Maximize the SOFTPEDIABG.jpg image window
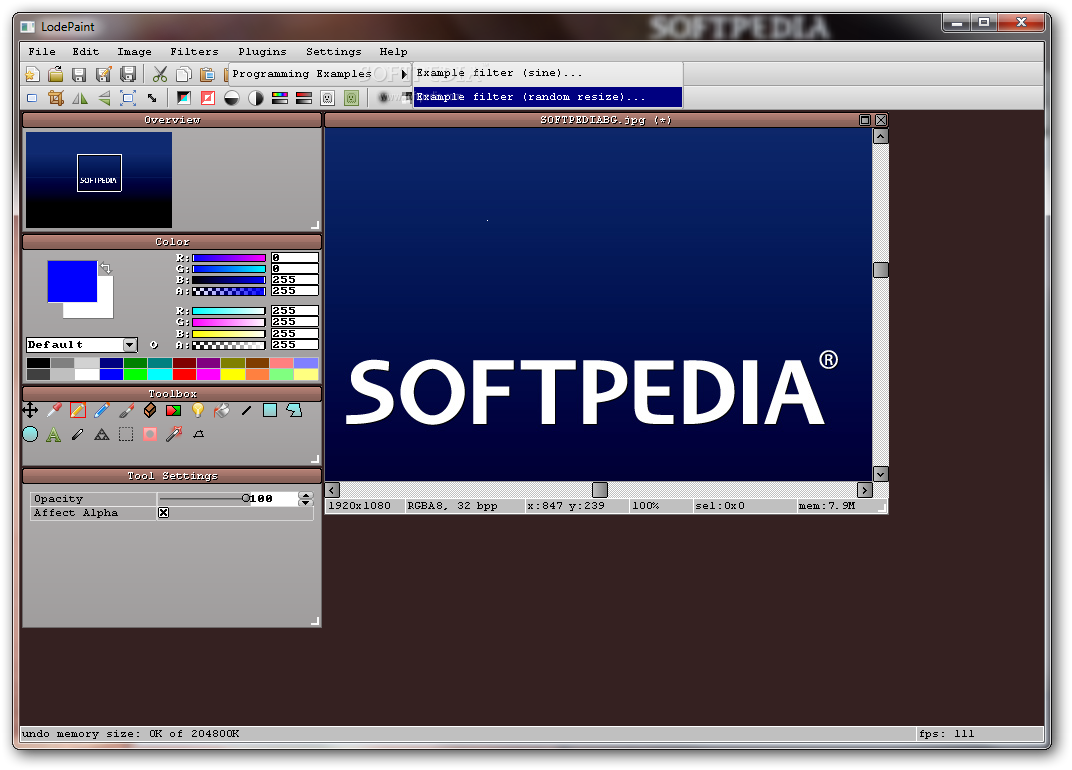Viewport: 1072px width, 770px height. [865, 120]
